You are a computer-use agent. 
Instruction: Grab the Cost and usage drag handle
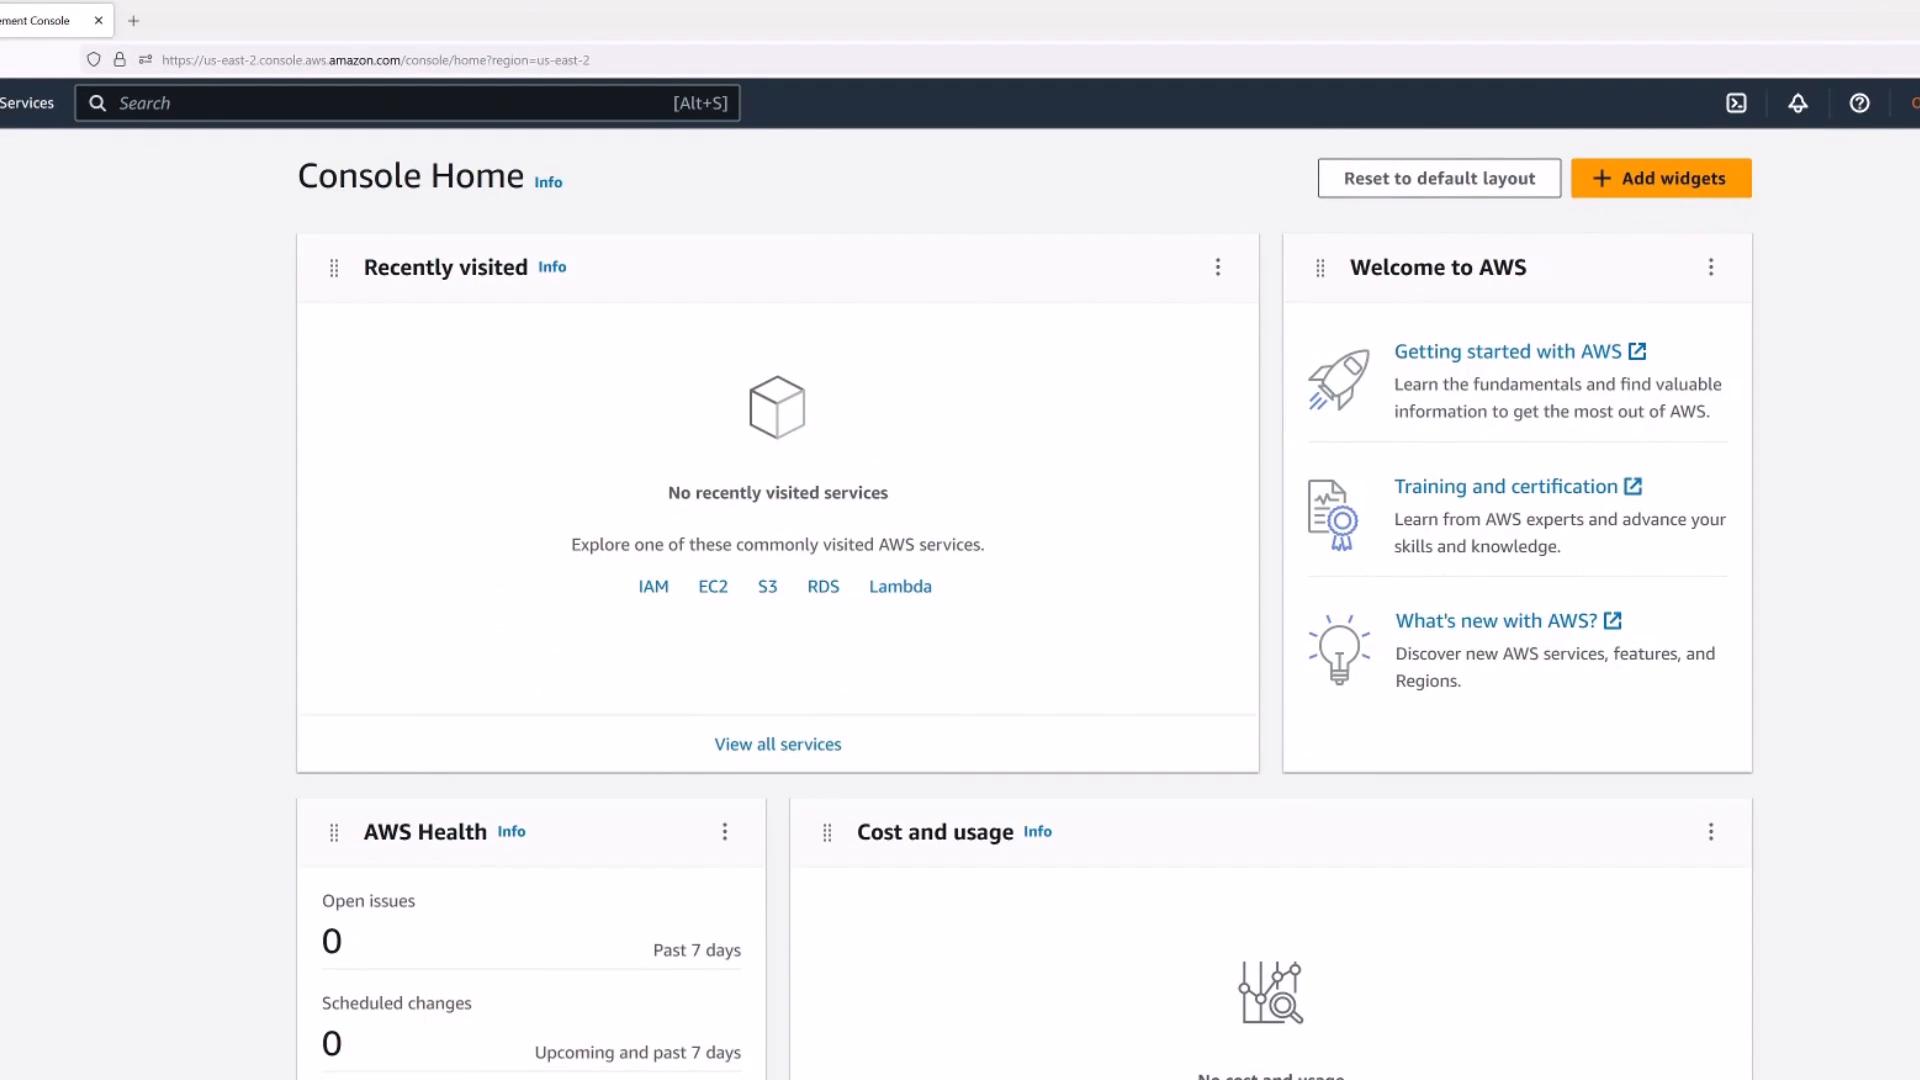pyautogui.click(x=827, y=832)
